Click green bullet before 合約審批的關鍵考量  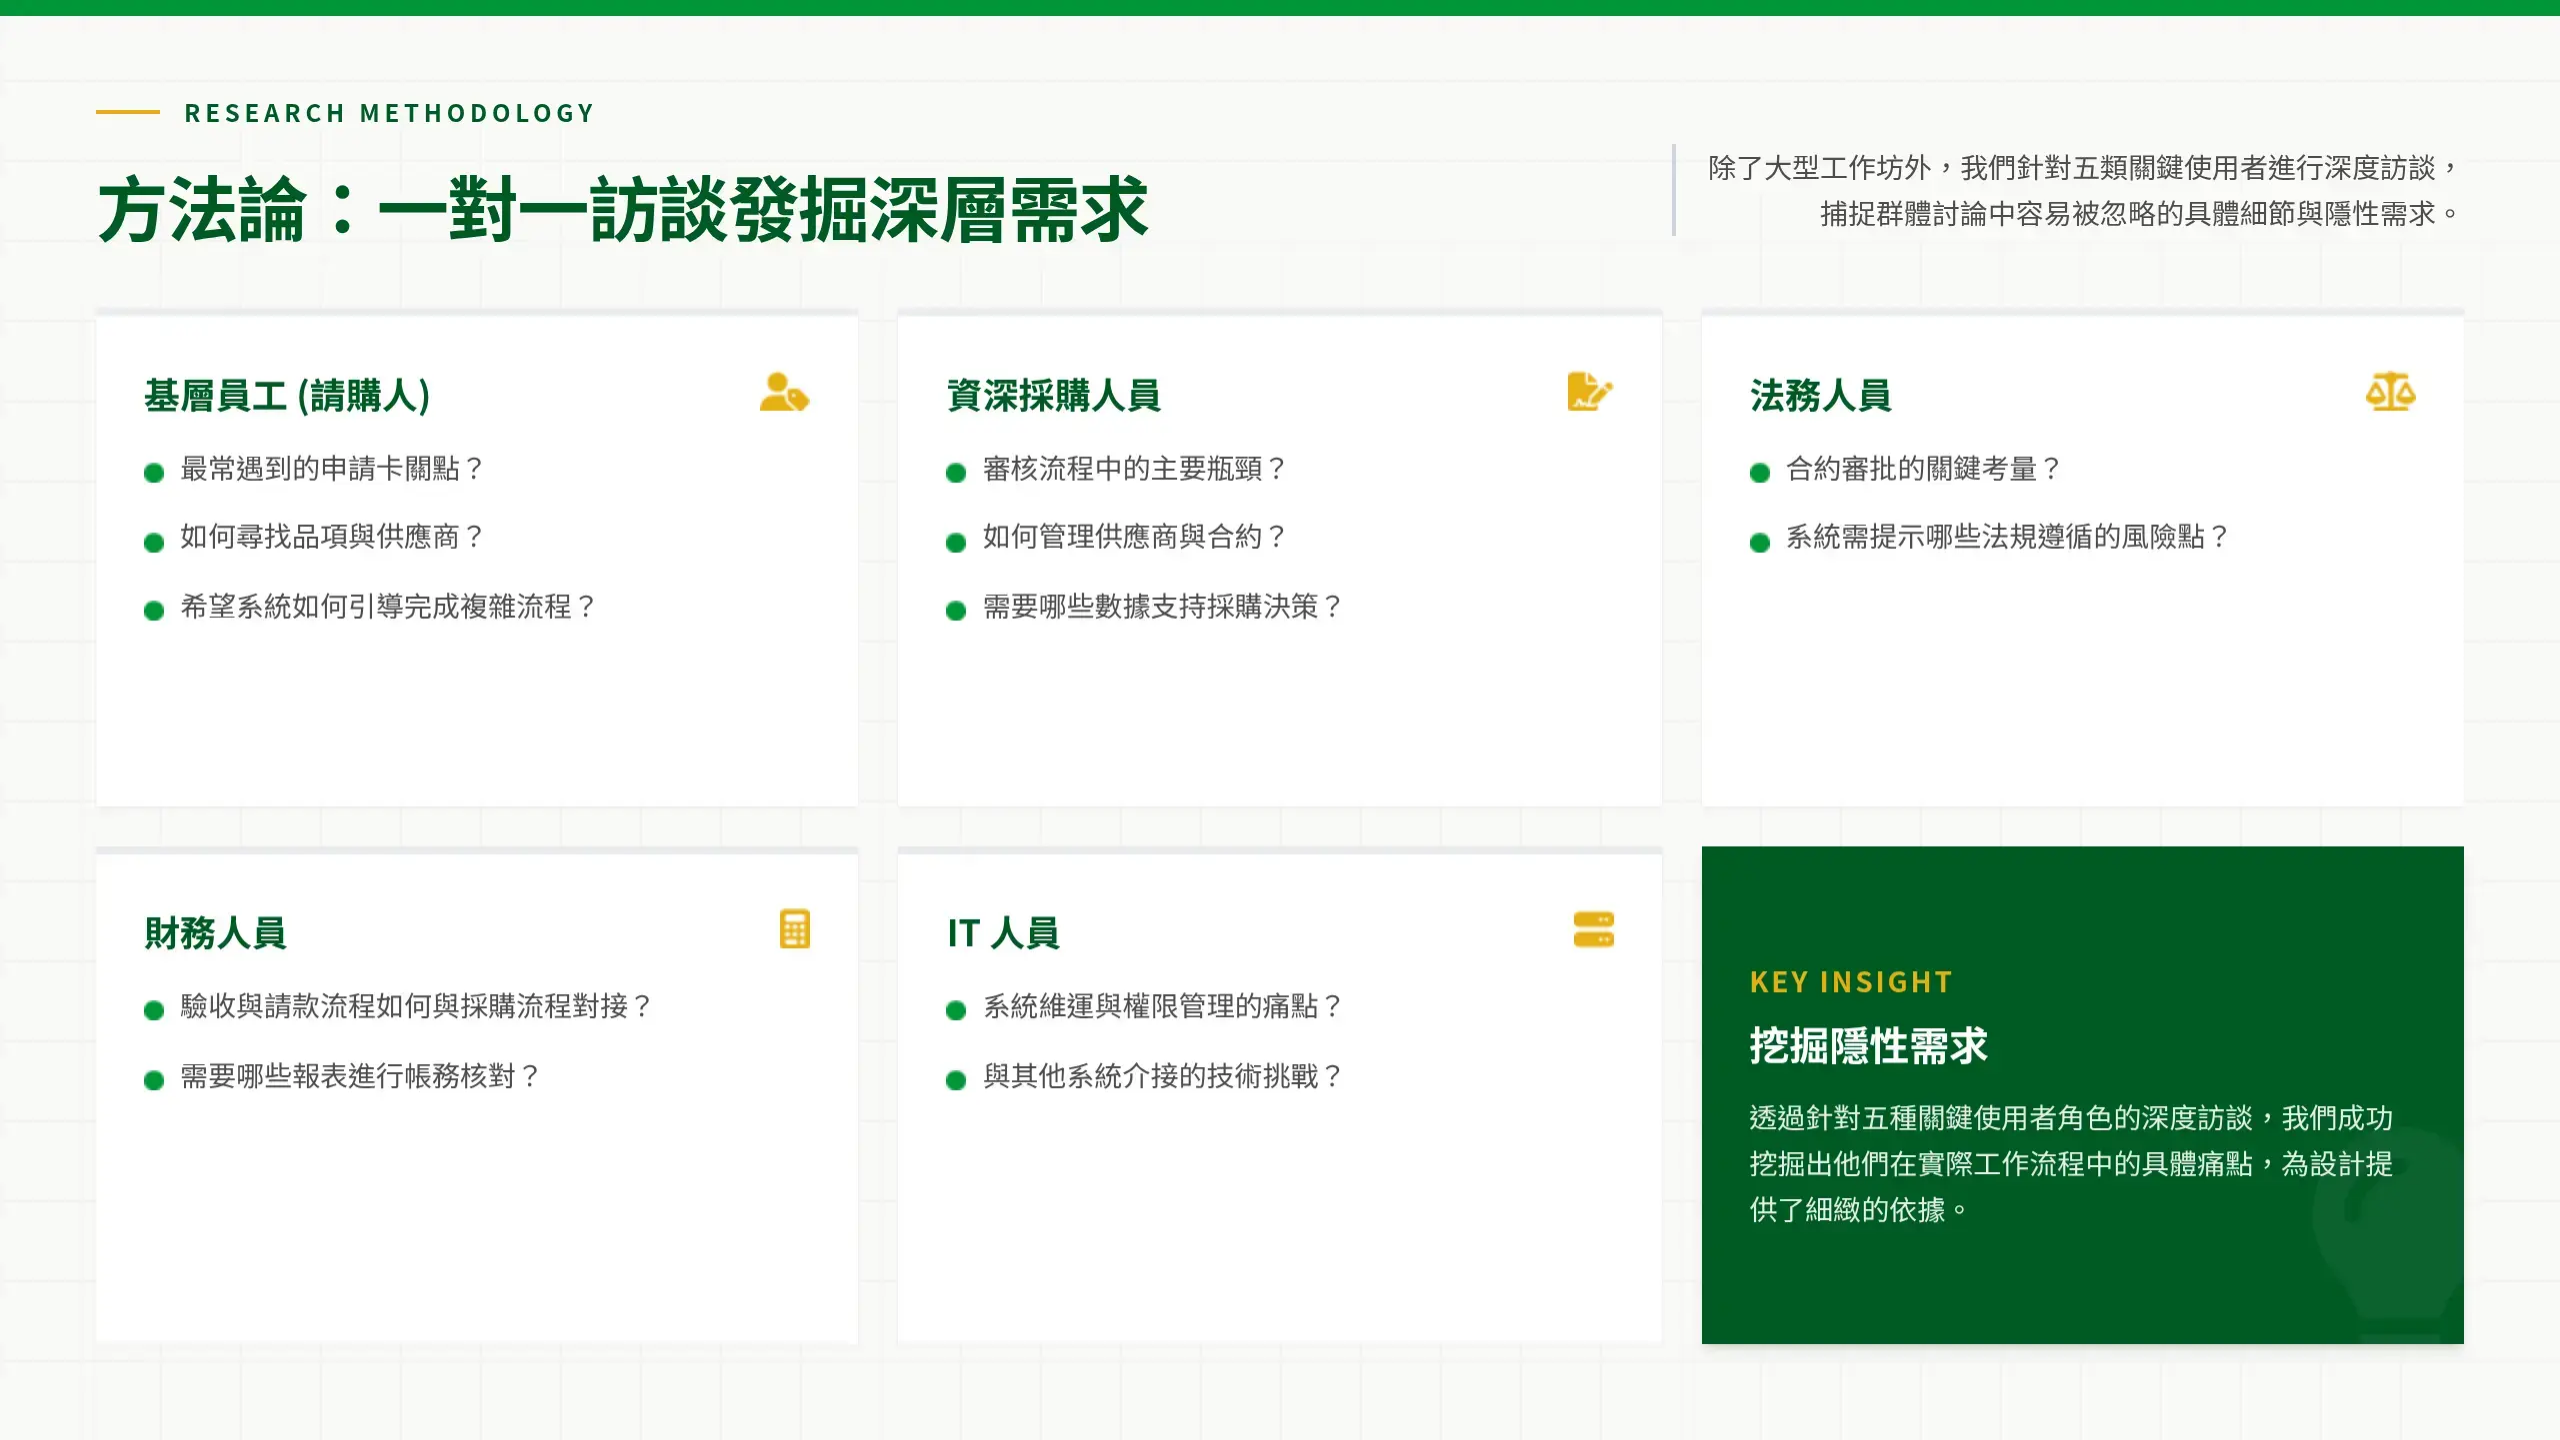point(1760,473)
